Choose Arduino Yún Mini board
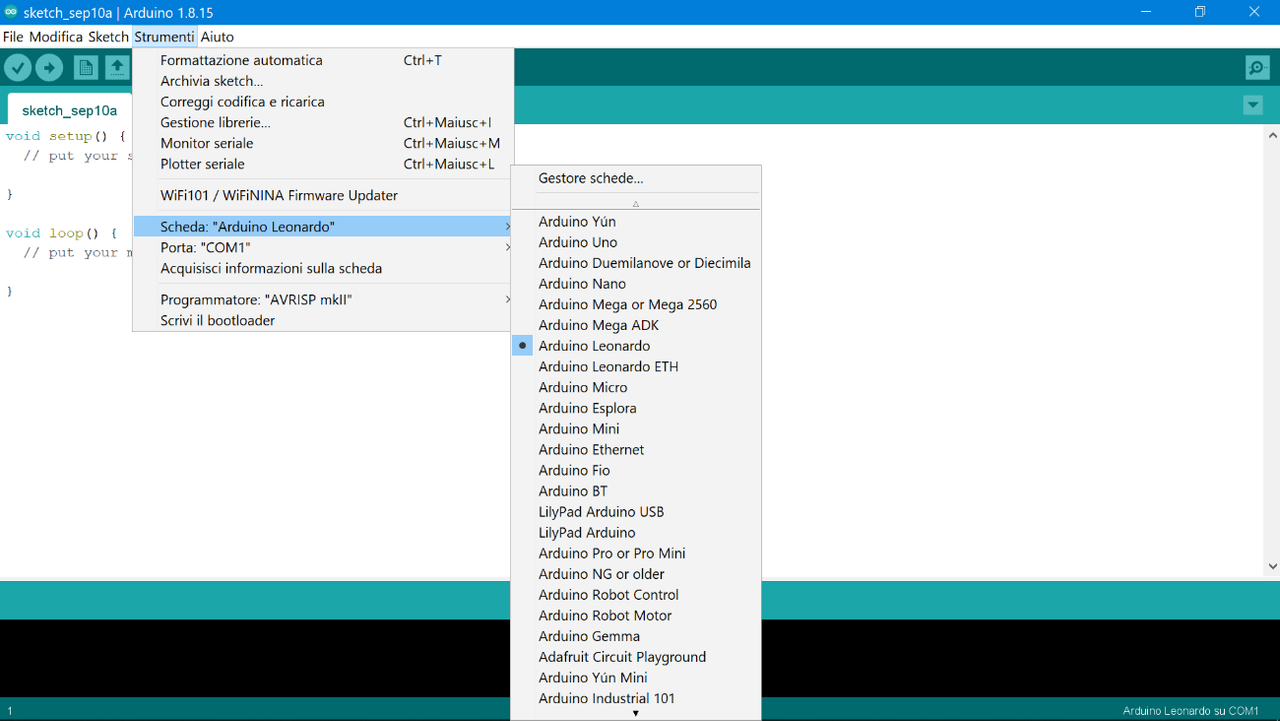 [636, 678]
